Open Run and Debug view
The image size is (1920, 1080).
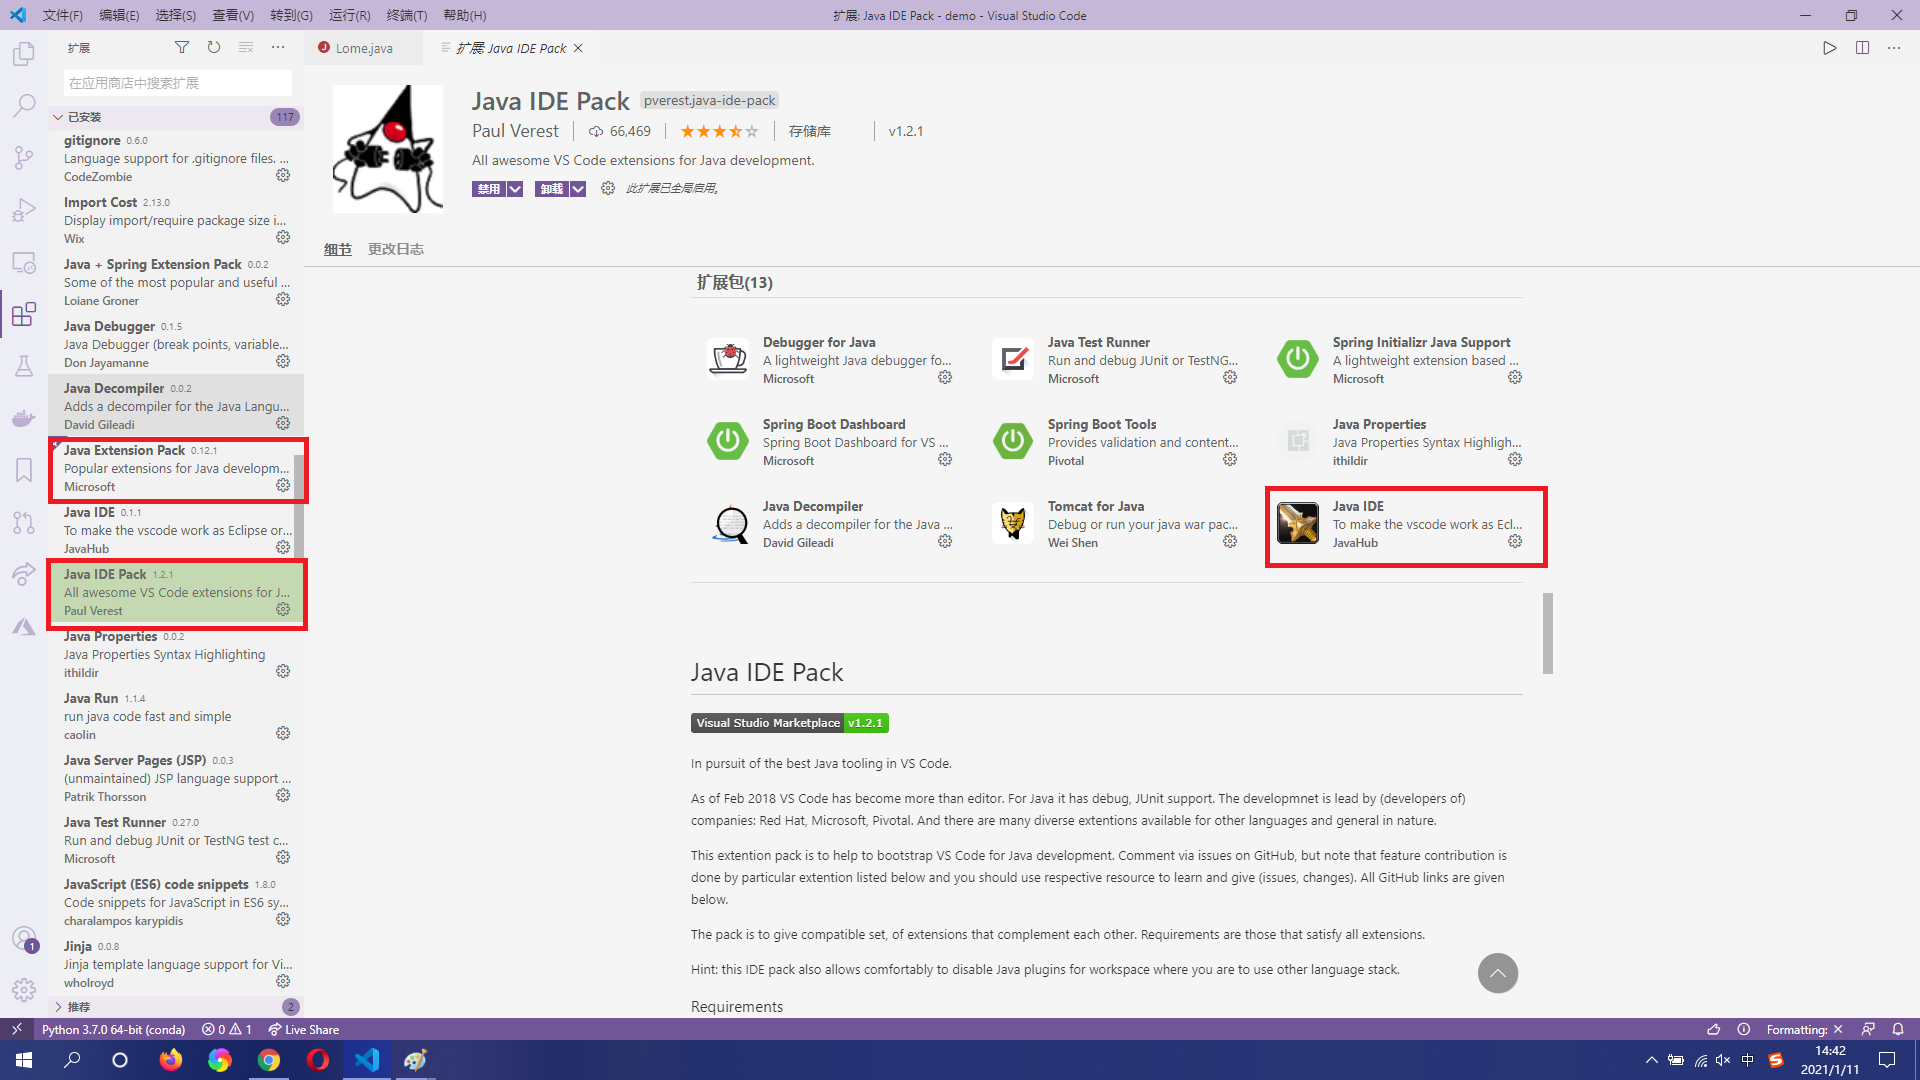tap(23, 210)
